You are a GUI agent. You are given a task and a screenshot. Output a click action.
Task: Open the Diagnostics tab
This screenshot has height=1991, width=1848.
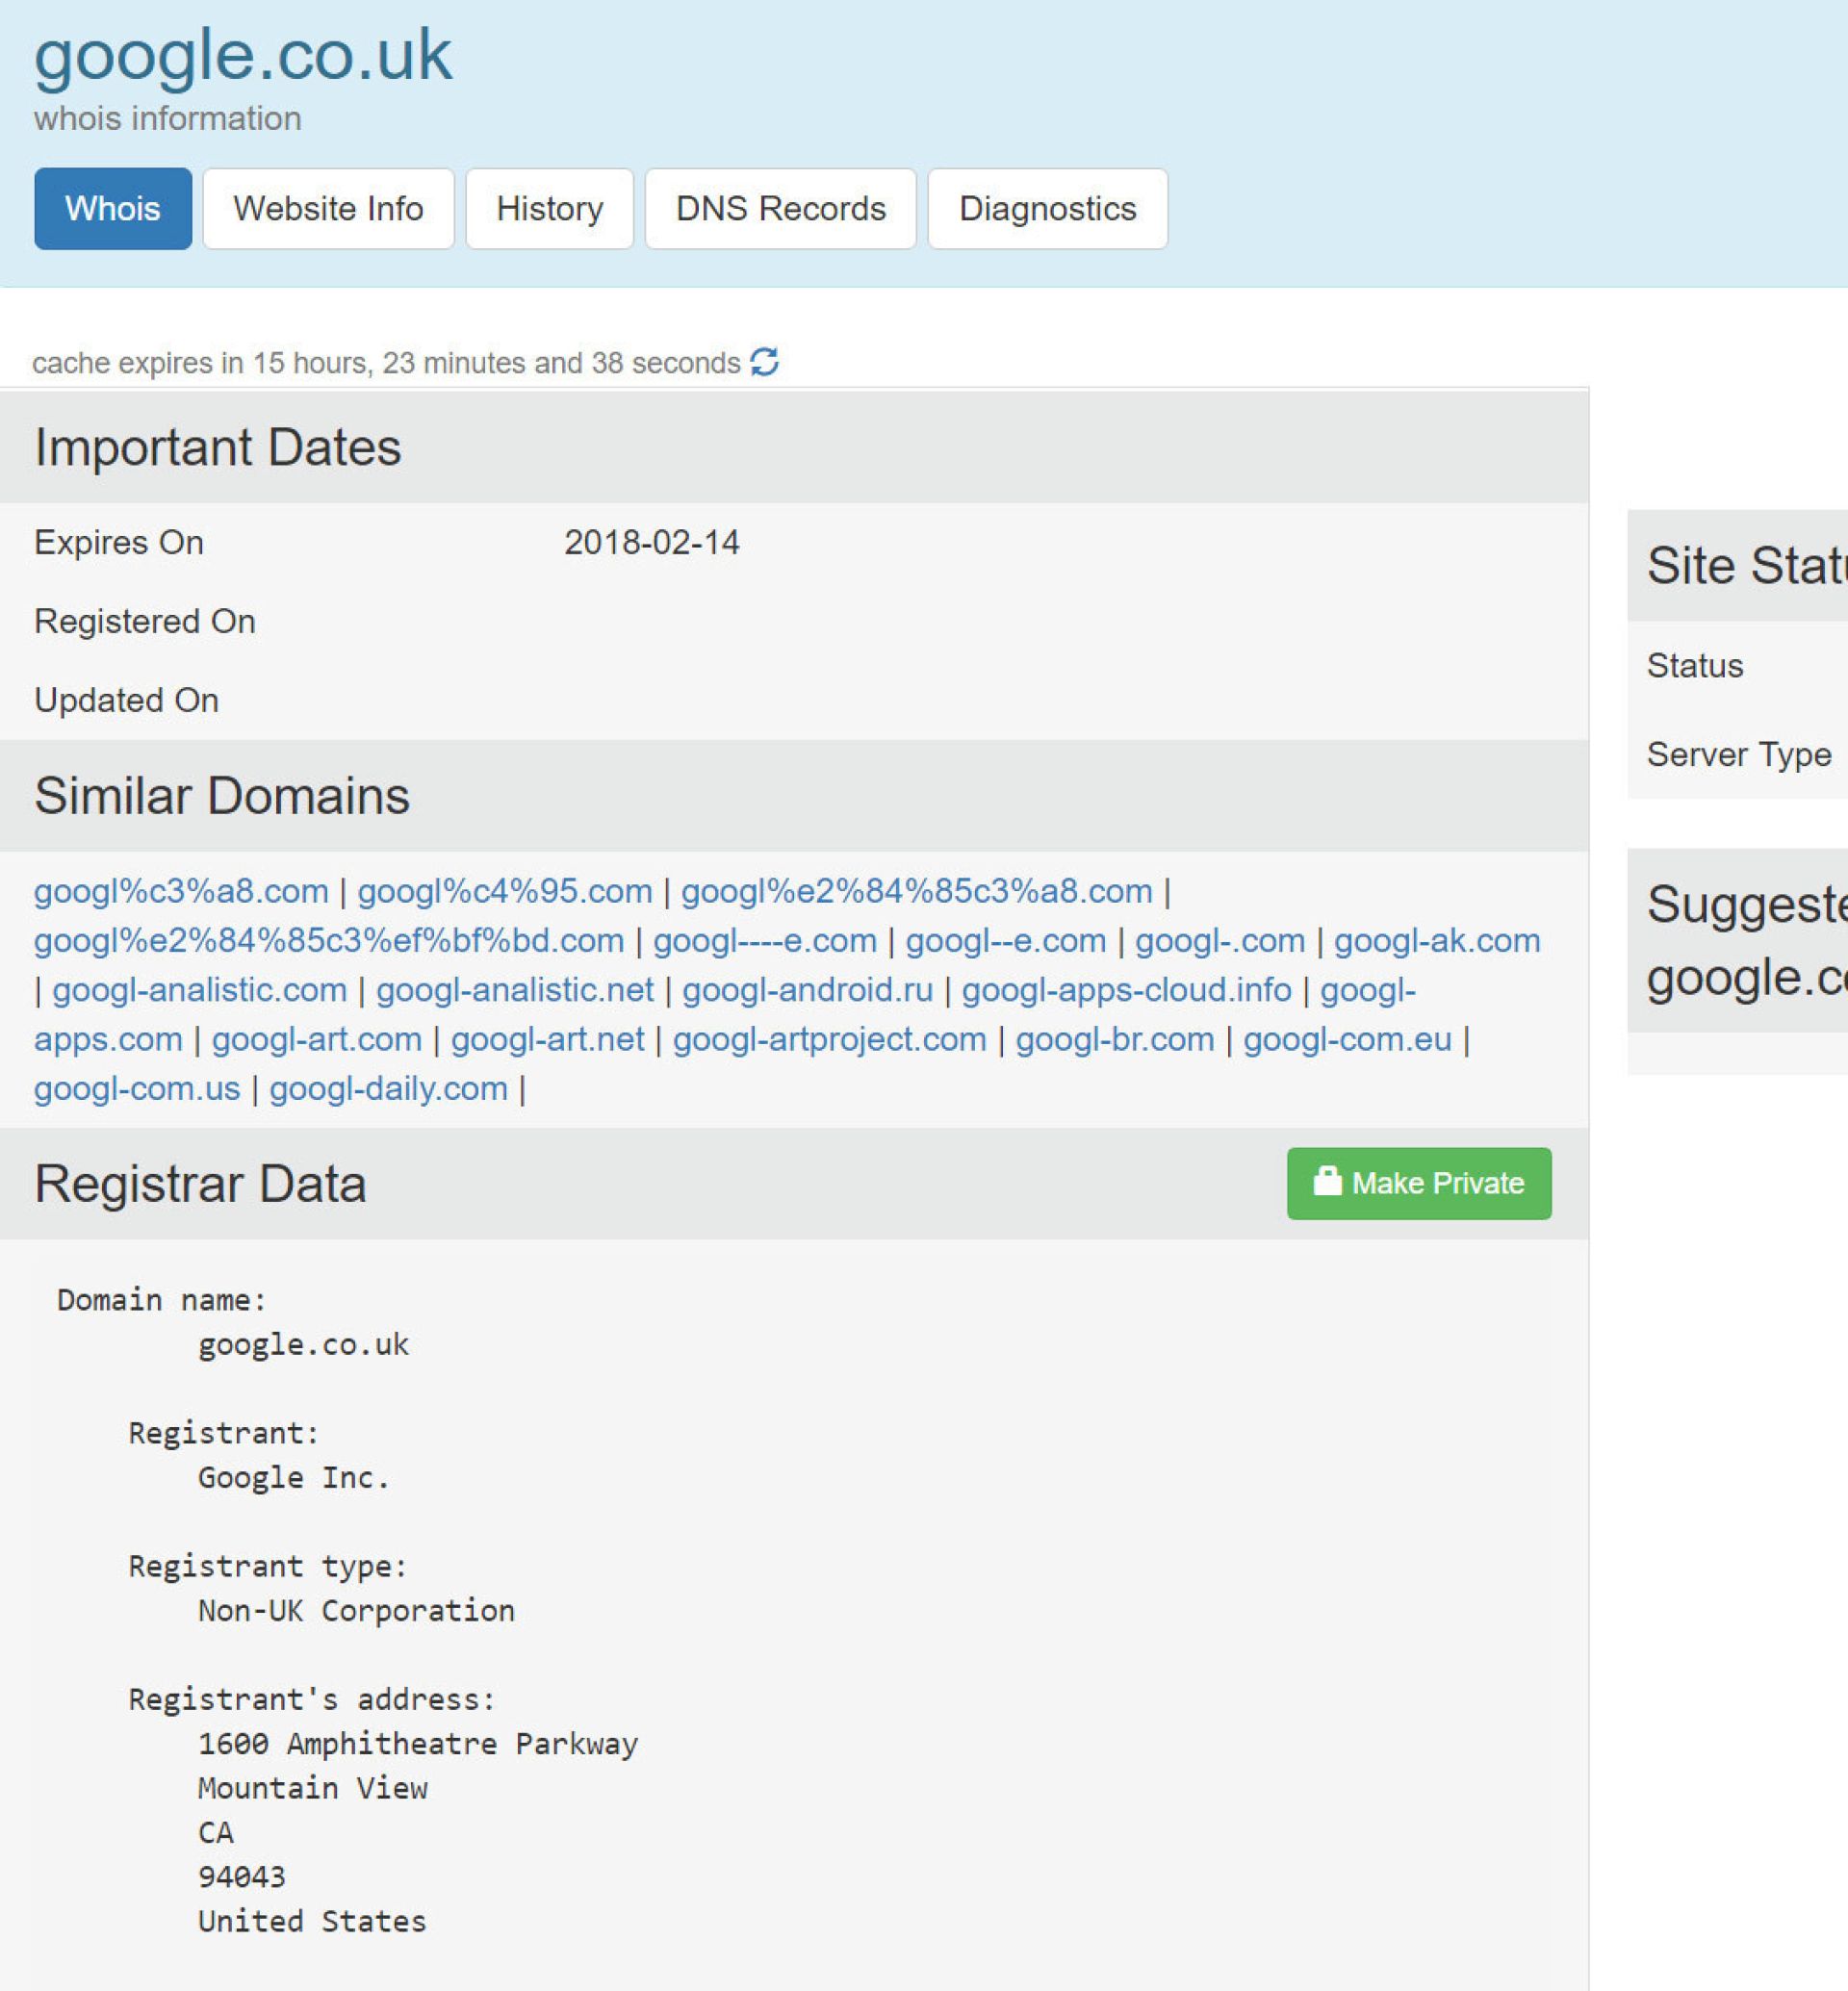(x=1047, y=208)
